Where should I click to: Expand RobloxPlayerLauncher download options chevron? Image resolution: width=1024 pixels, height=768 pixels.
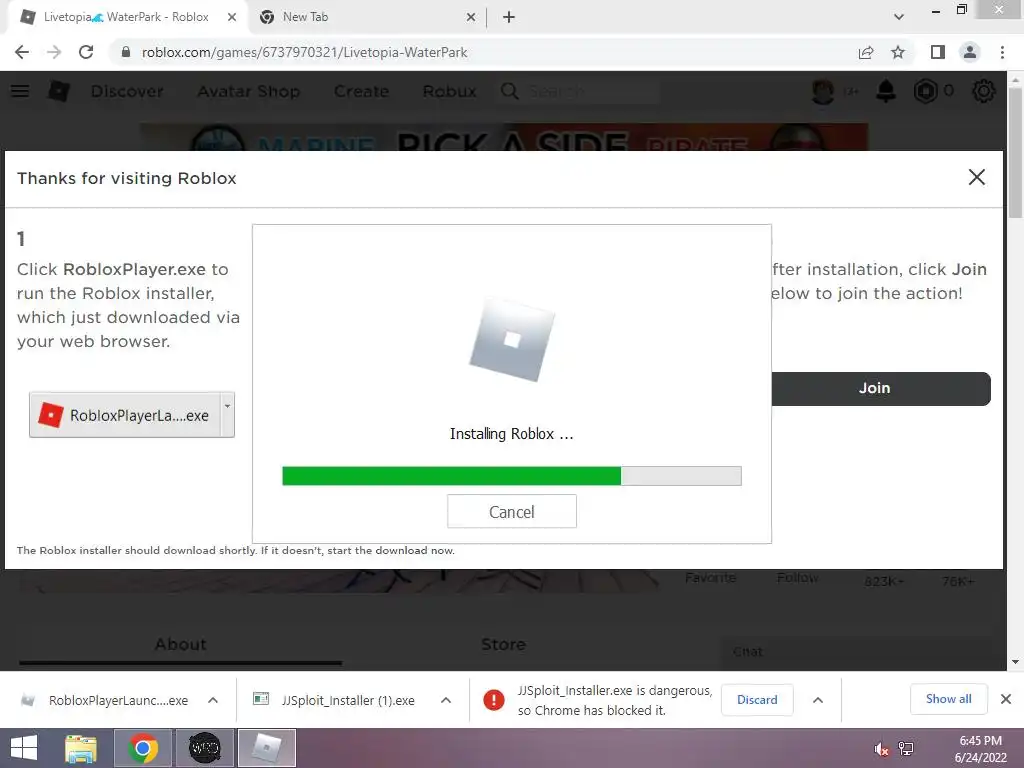[213, 700]
